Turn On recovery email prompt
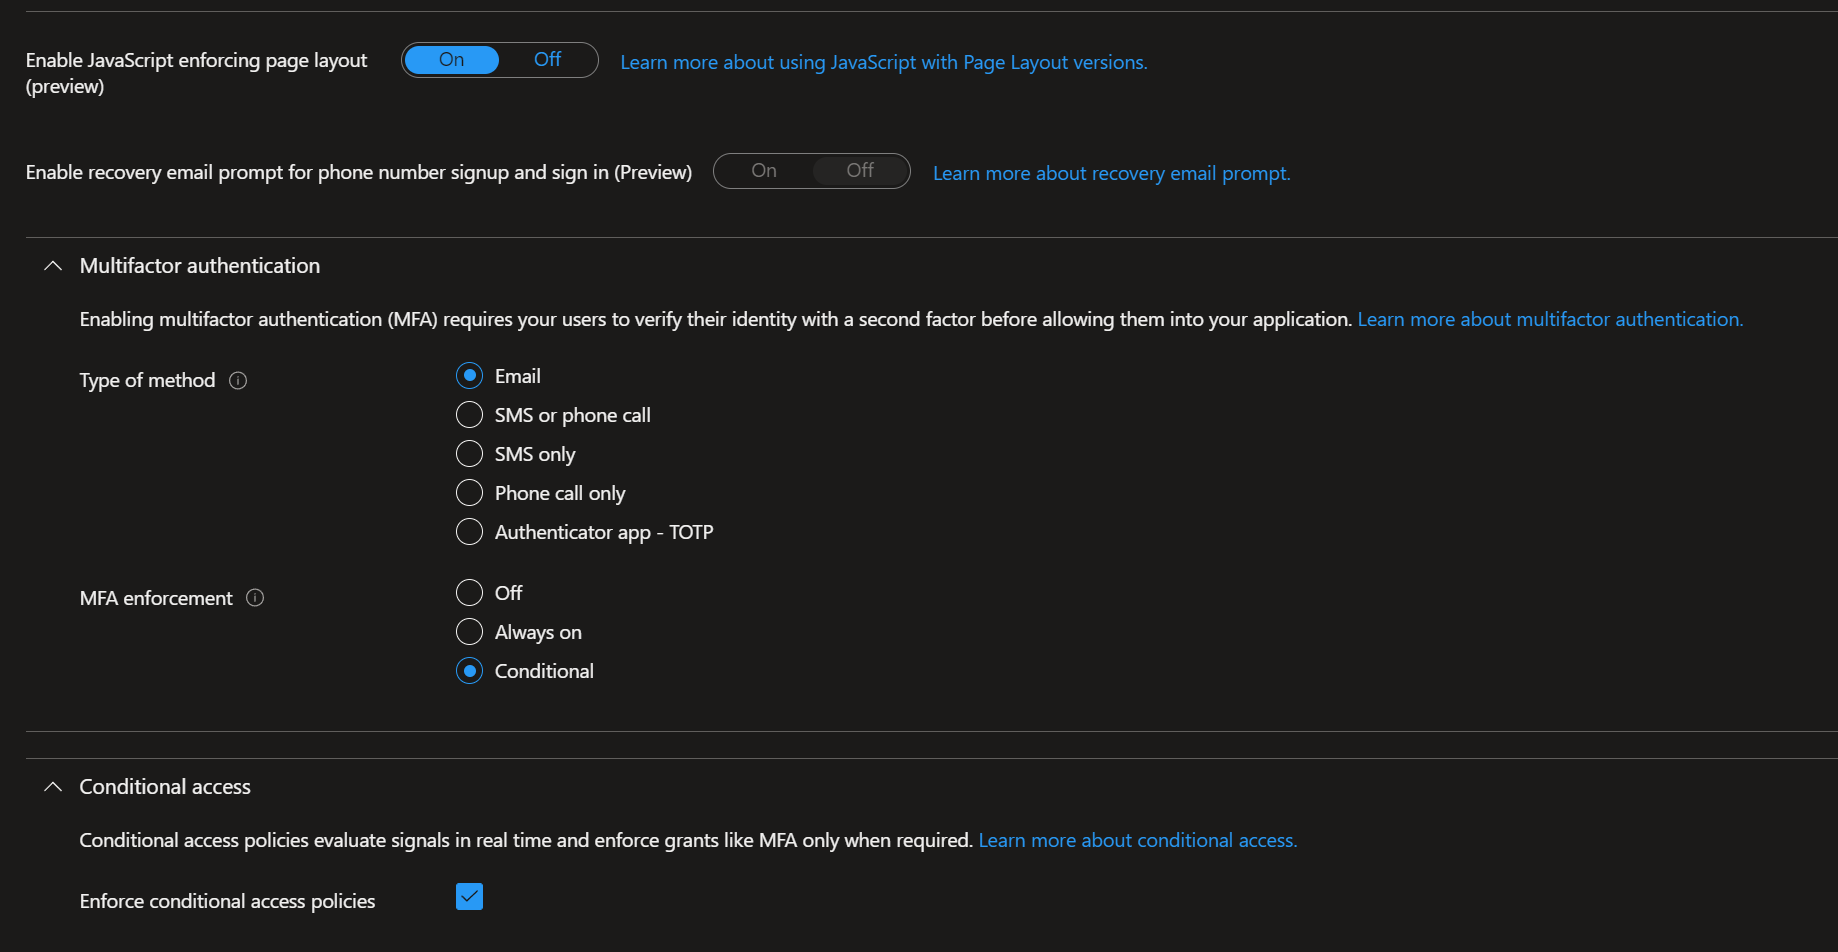The image size is (1838, 952). pos(764,171)
